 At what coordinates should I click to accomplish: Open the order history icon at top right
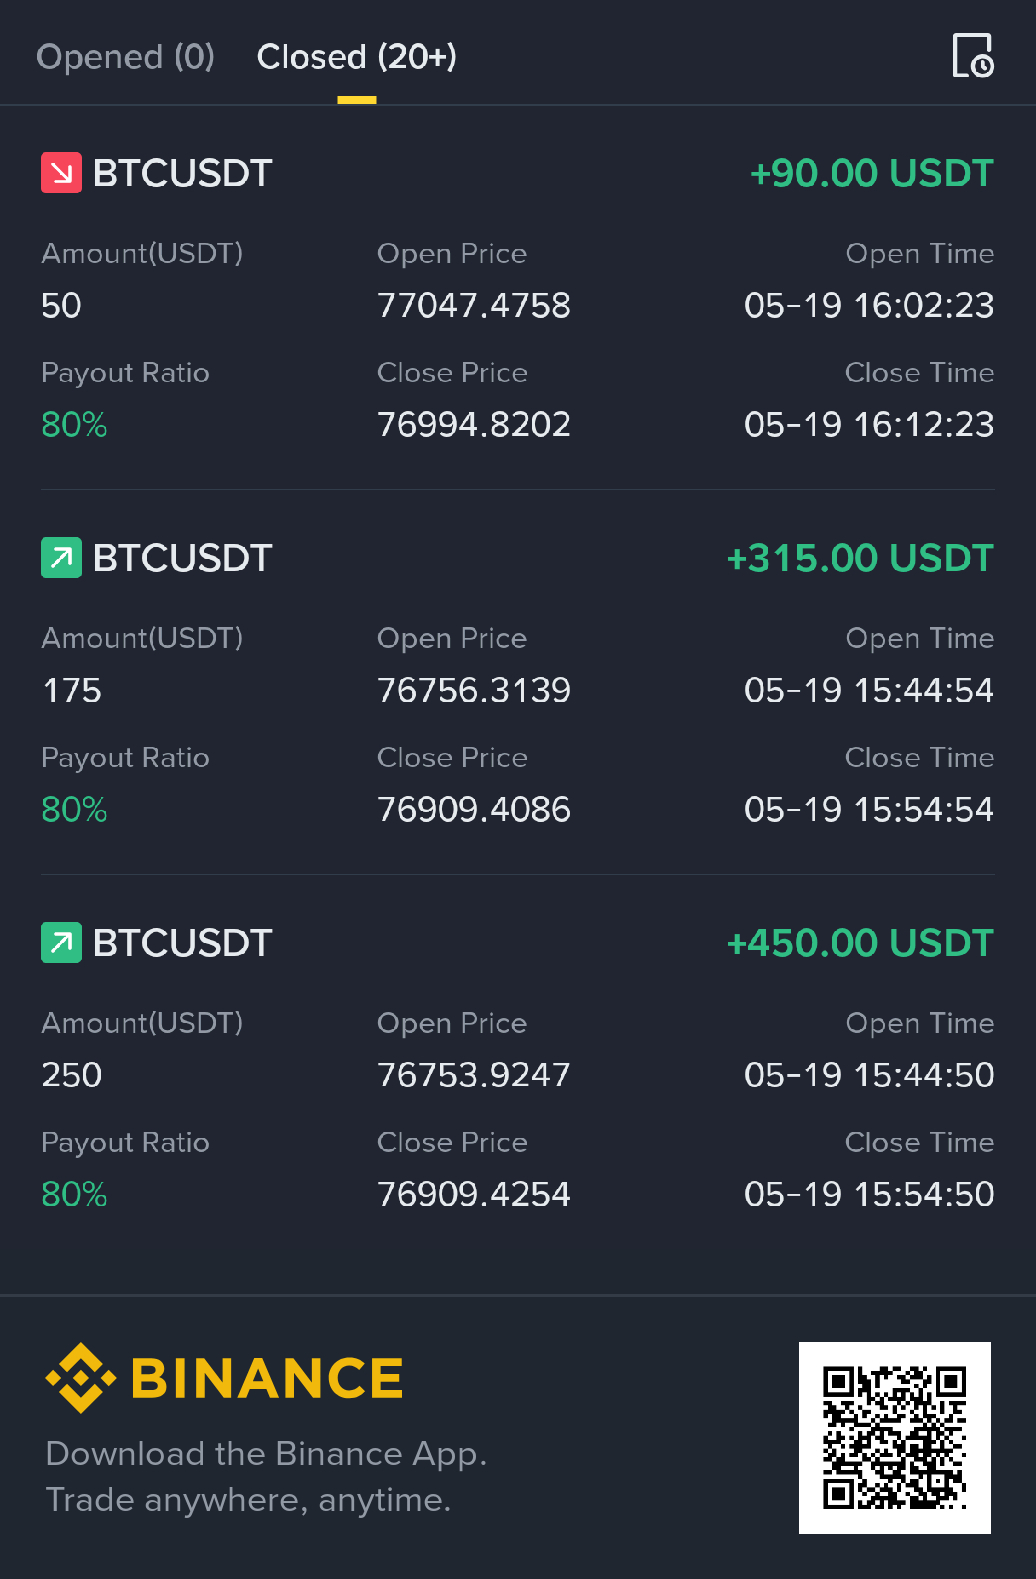point(973,55)
